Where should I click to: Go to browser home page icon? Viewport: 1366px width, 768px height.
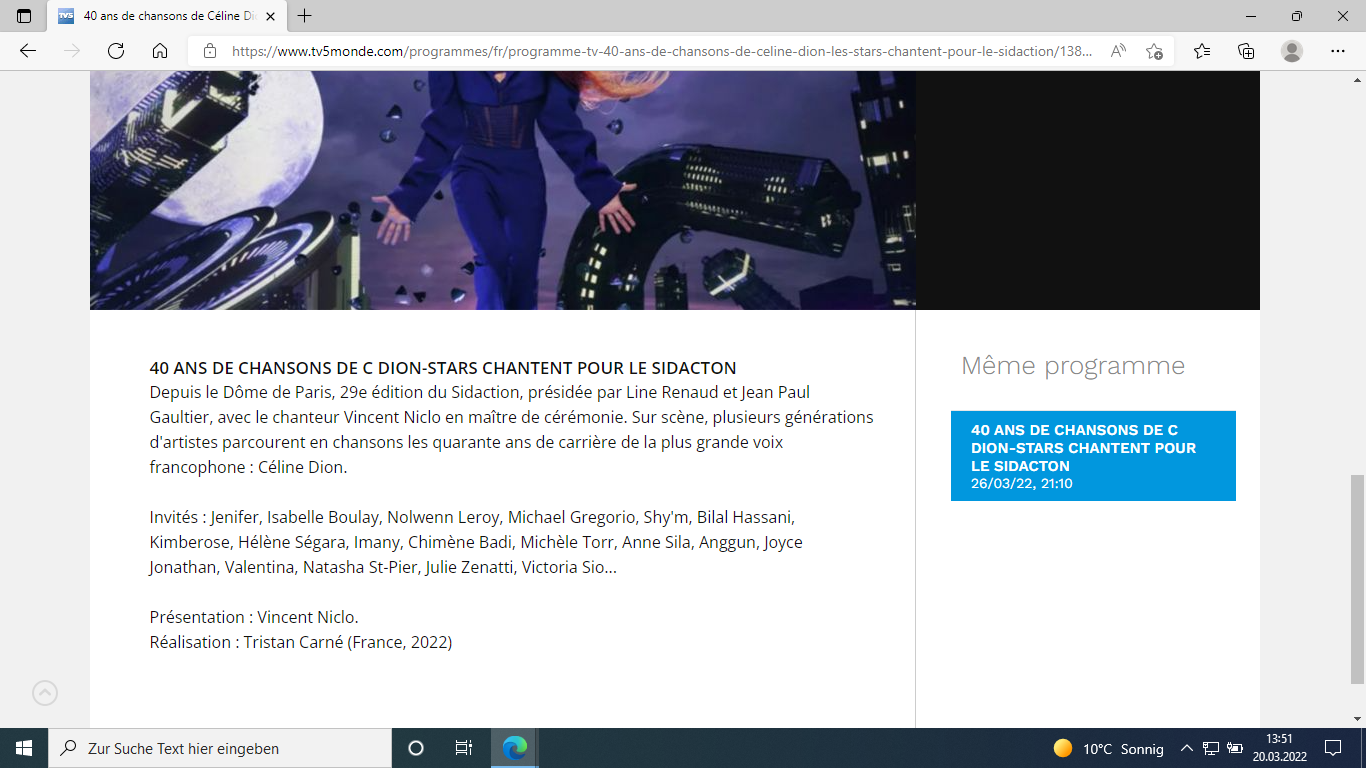(160, 51)
